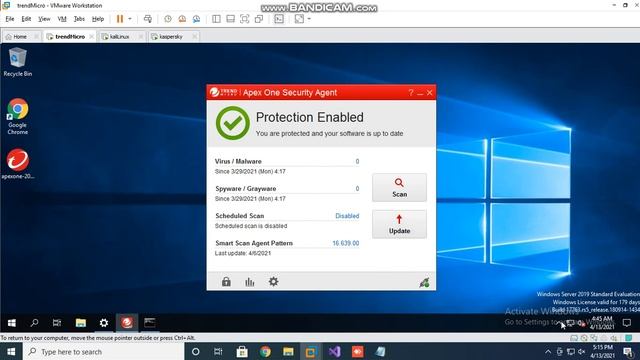
Task: Open Visual Studio on host taskbar
Action: [335, 351]
